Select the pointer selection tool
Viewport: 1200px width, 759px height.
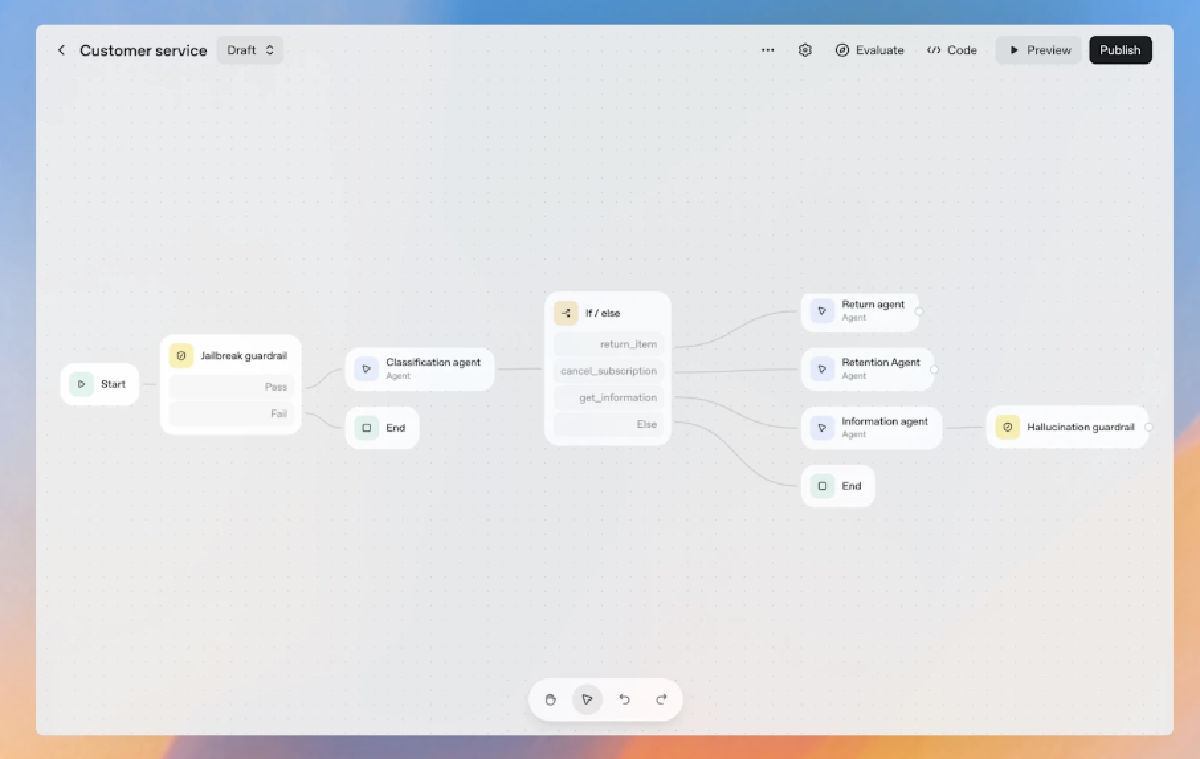[587, 700]
